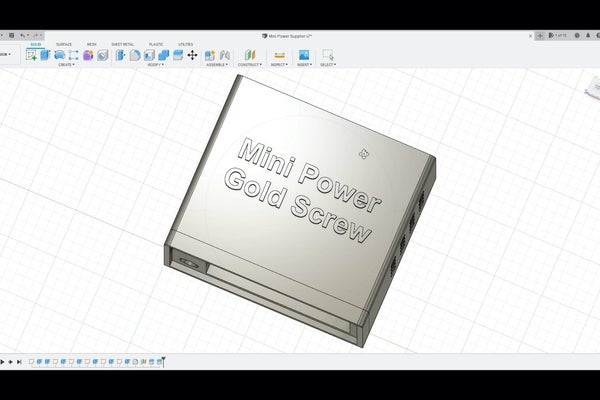
Task: Switch to the SHEET METAL tab
Action: (122, 44)
